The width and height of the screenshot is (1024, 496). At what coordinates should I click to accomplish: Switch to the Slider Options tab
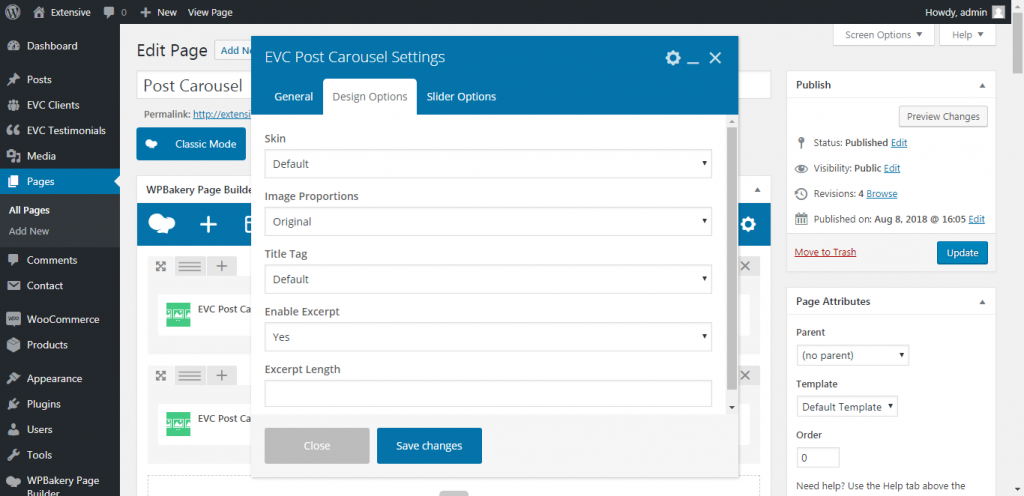coord(461,97)
